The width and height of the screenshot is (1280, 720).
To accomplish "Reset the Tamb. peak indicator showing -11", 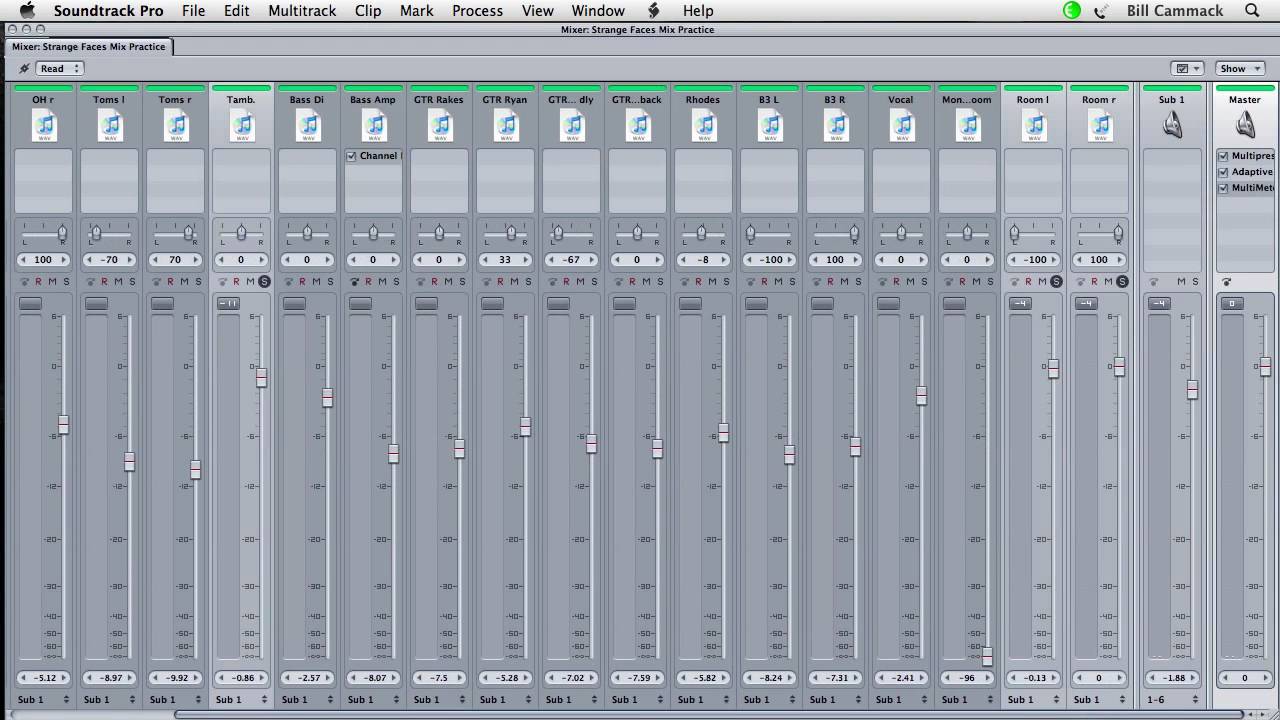I will pos(228,303).
